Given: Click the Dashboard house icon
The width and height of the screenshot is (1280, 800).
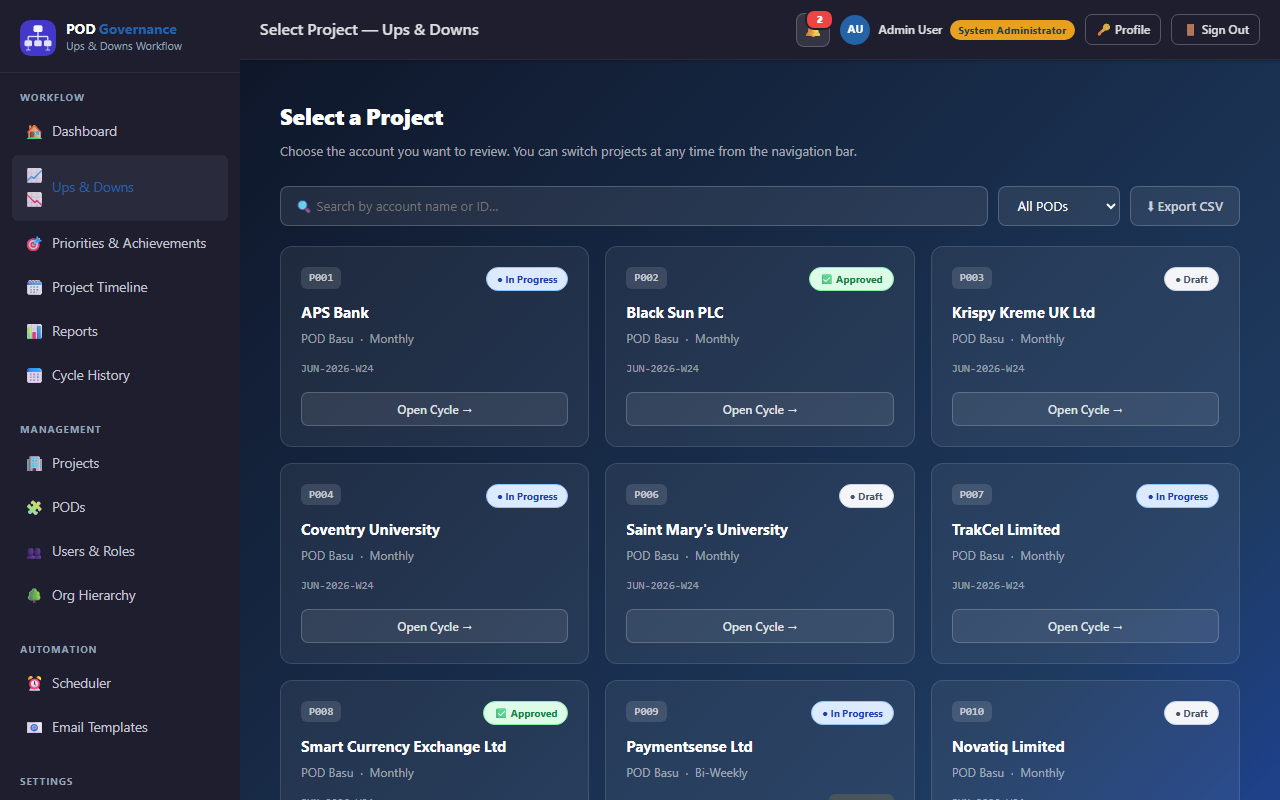Looking at the screenshot, I should (x=34, y=131).
